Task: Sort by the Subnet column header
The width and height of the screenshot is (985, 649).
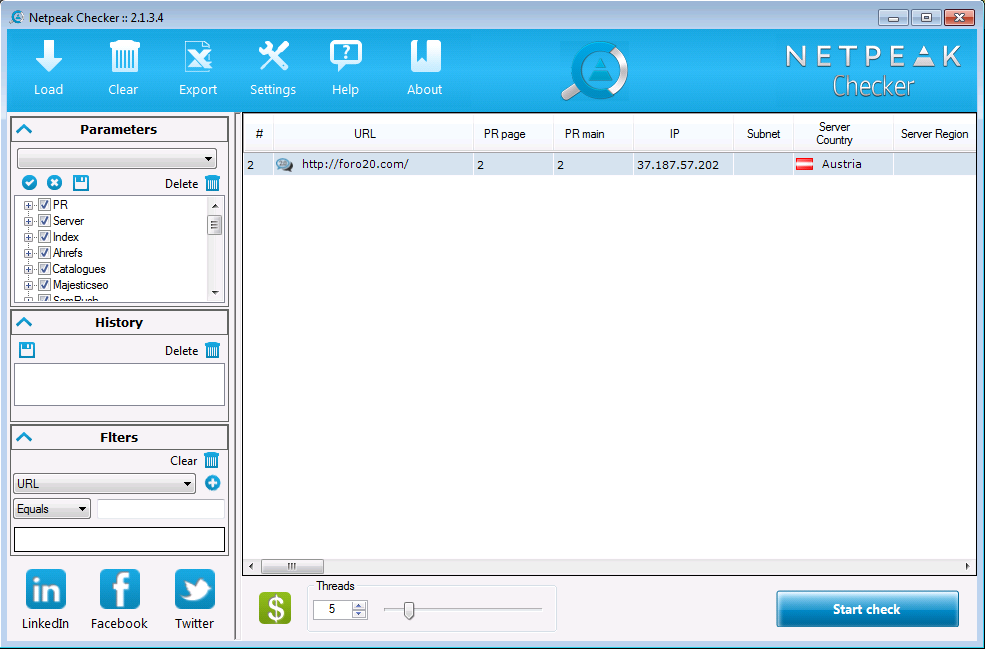Action: click(x=763, y=134)
